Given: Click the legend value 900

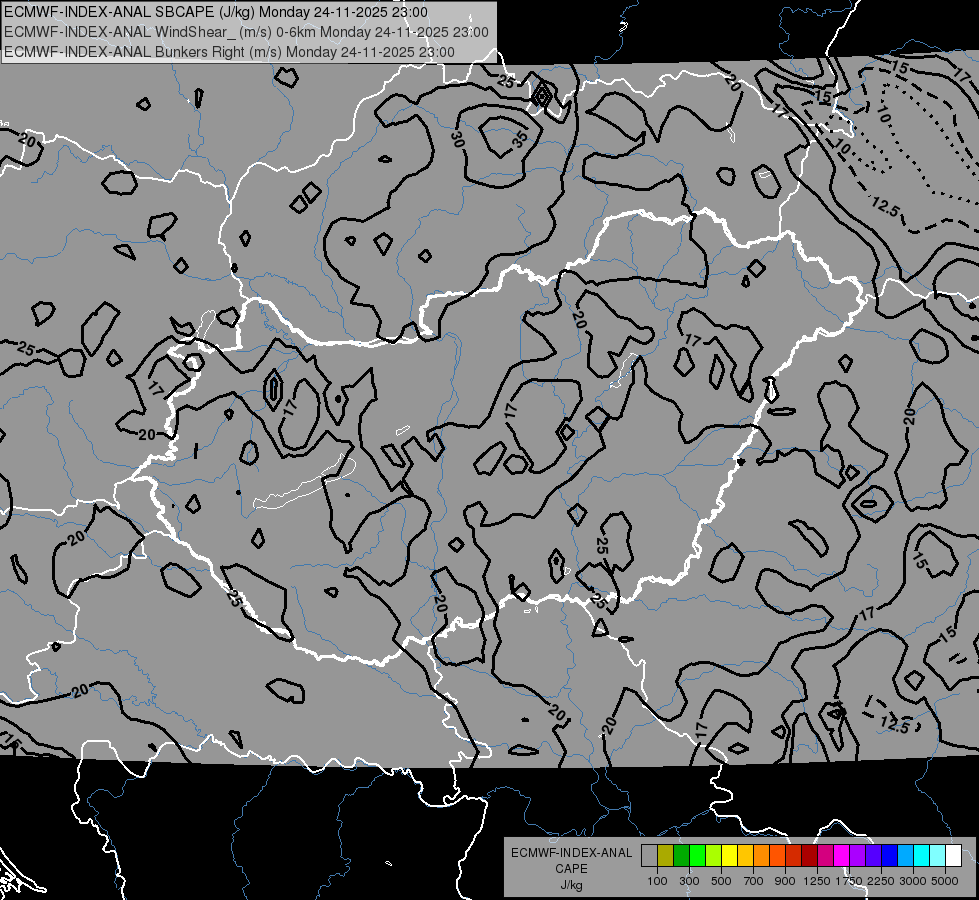Looking at the screenshot, I should click(785, 881).
